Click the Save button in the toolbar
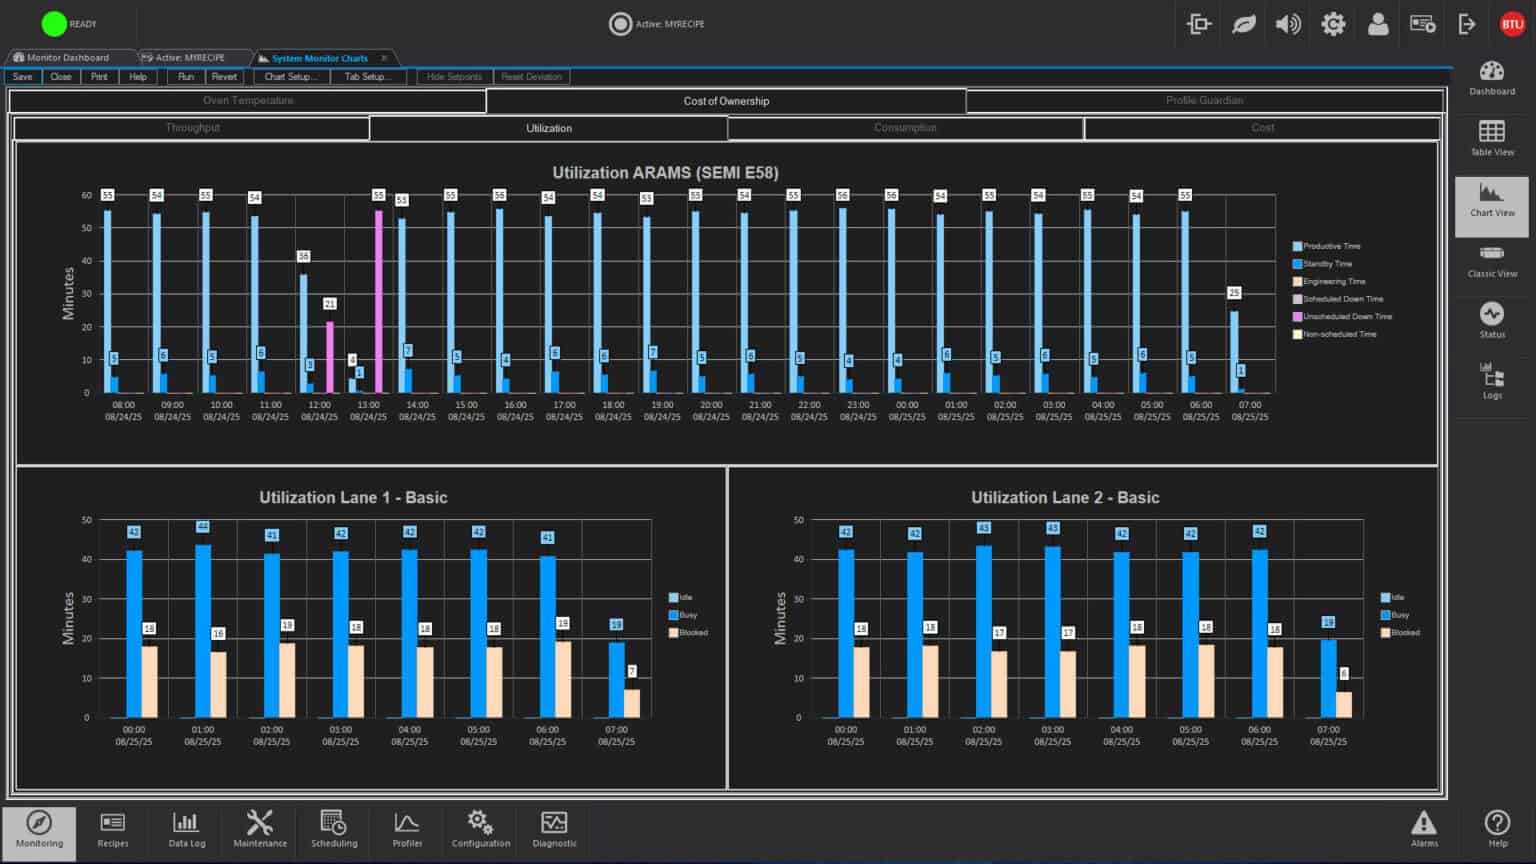This screenshot has width=1536, height=864. pos(22,77)
